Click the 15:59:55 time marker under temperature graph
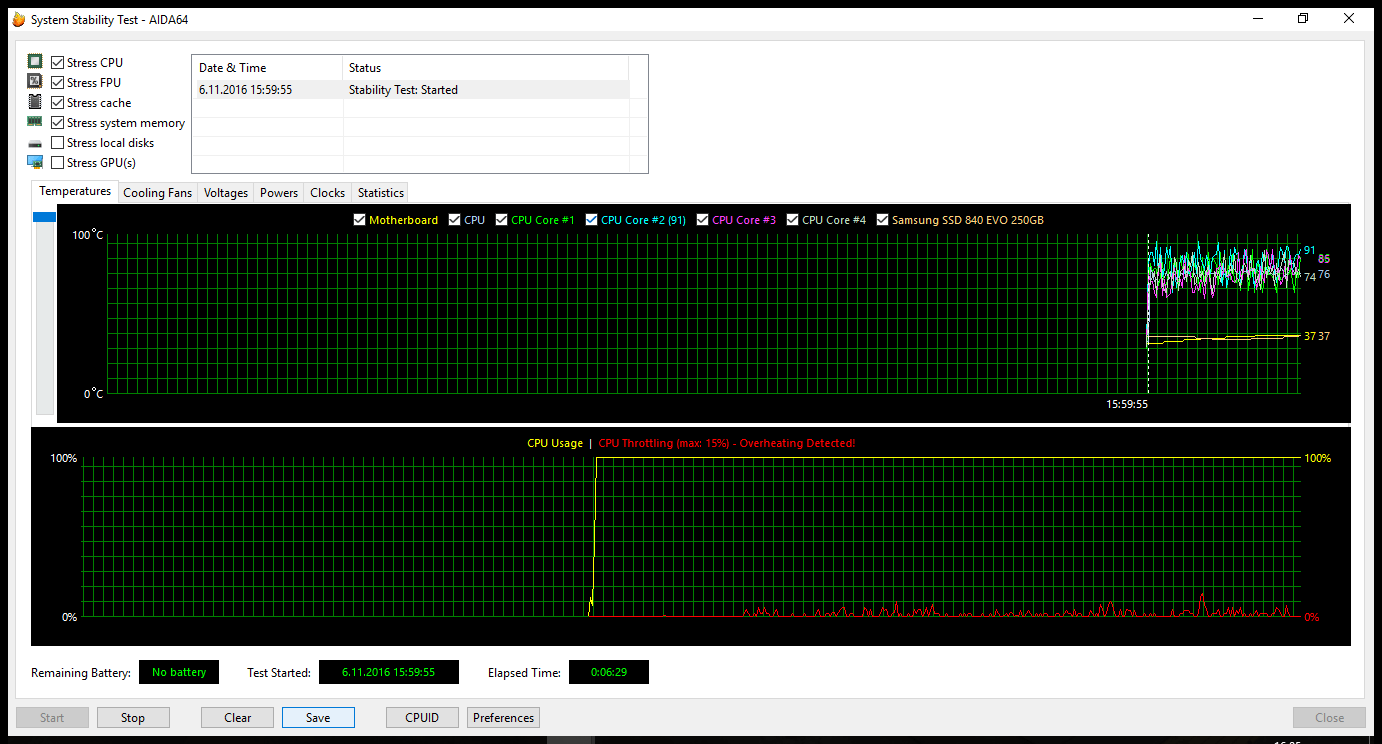The height and width of the screenshot is (744, 1382). click(1127, 405)
